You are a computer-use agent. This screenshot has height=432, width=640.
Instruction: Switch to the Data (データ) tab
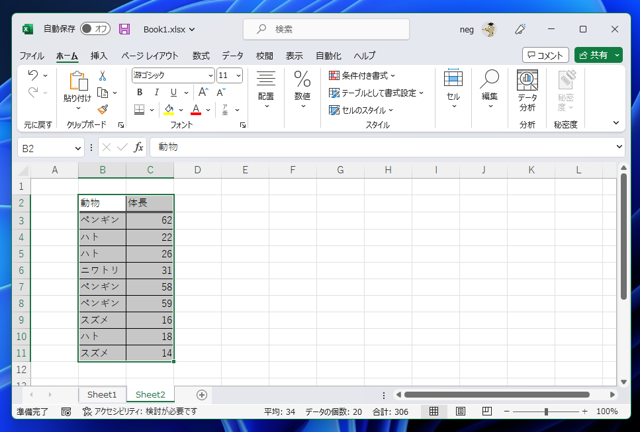233,56
